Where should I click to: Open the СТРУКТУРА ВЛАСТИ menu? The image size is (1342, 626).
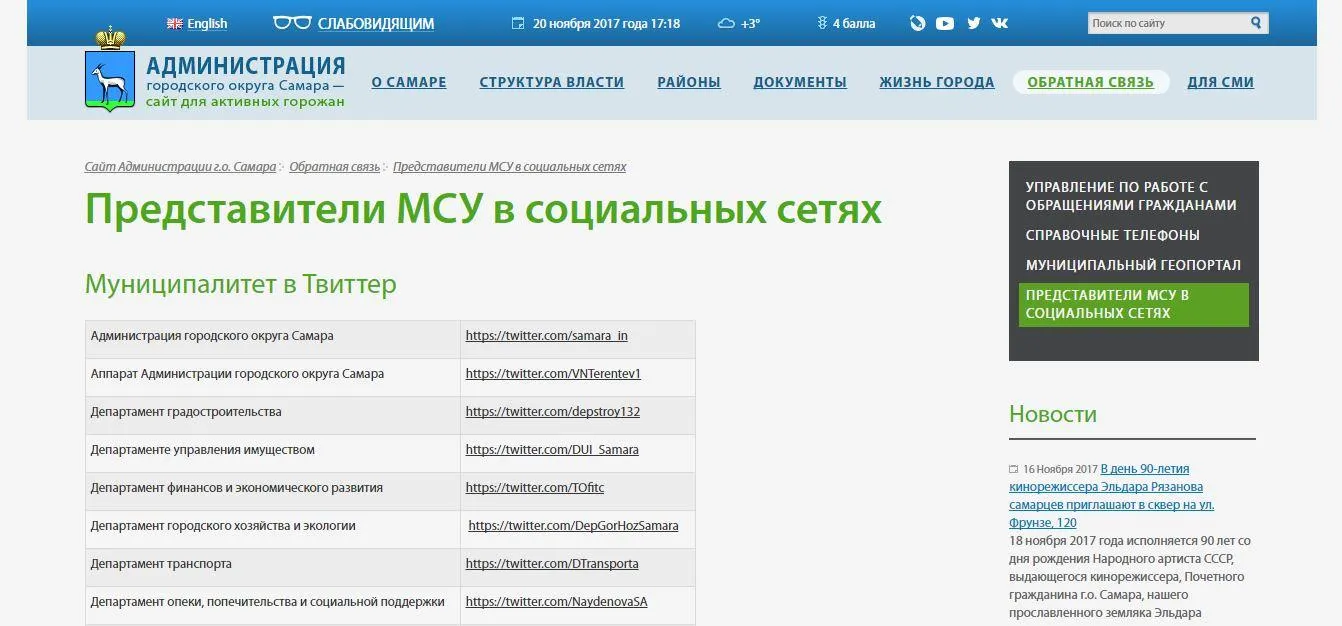coord(551,82)
